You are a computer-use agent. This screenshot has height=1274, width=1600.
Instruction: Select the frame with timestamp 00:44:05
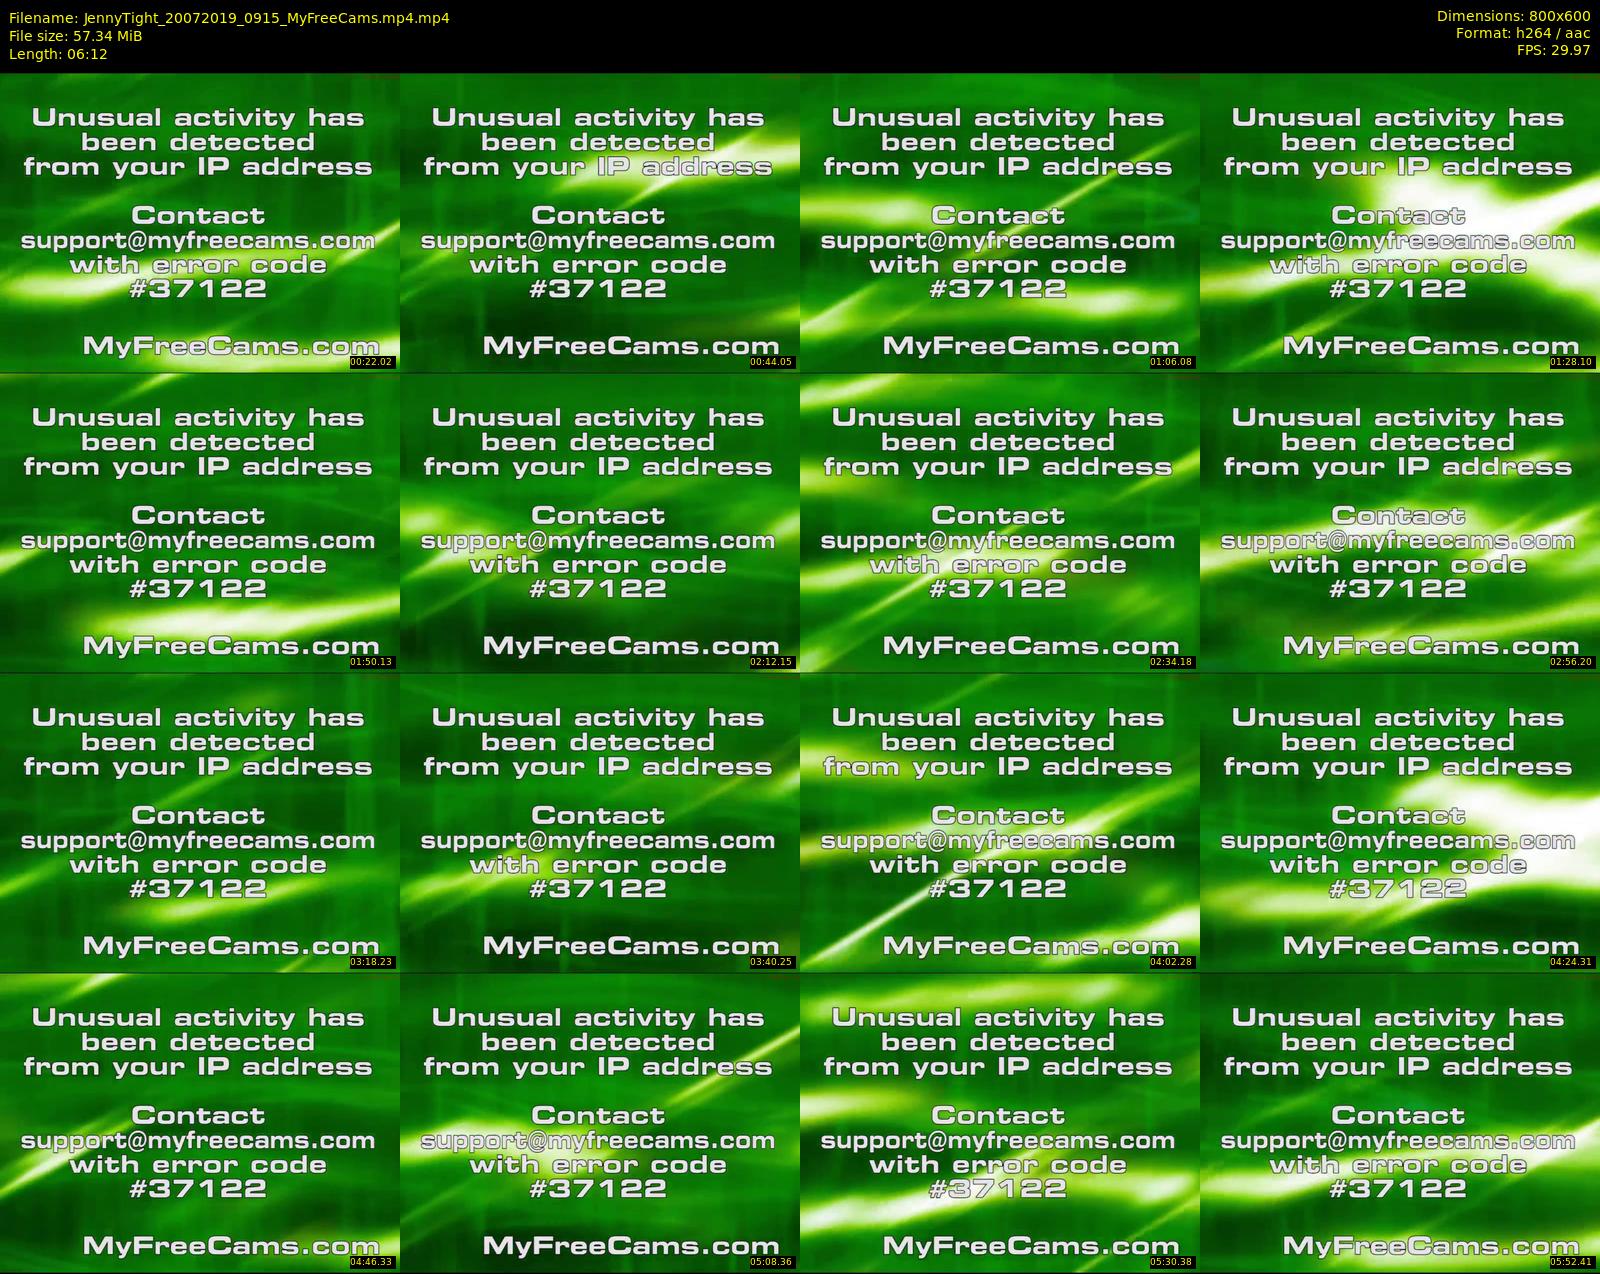click(600, 222)
